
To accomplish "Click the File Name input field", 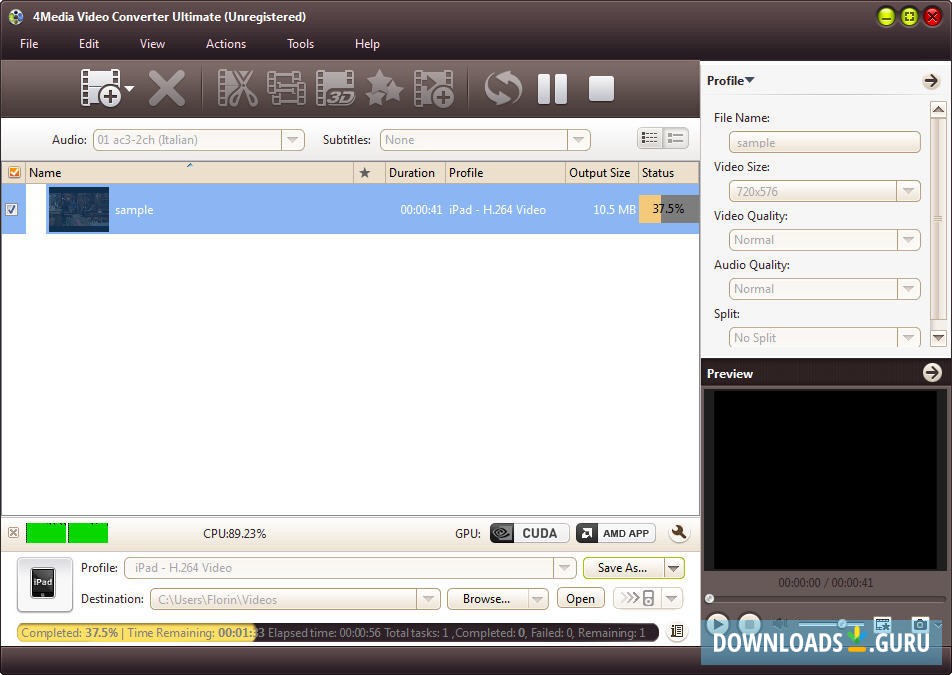I will (824, 143).
